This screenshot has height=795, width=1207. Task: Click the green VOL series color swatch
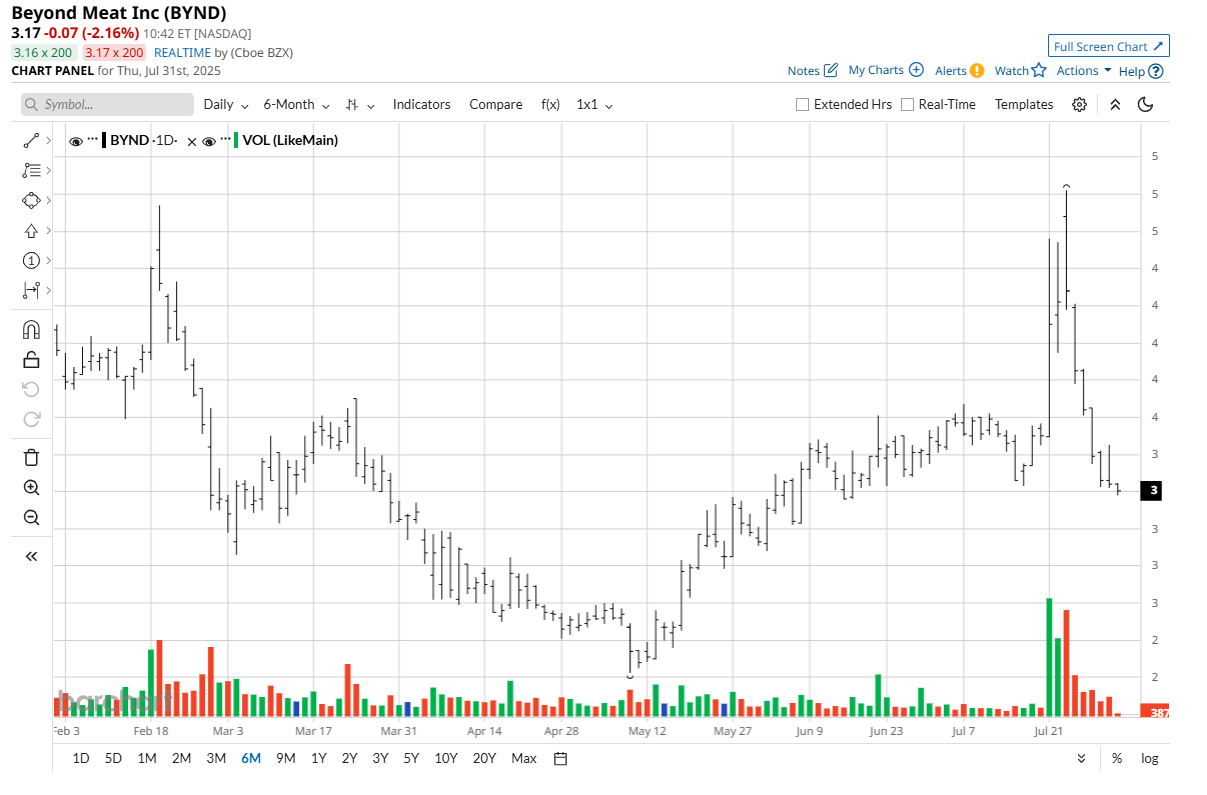pos(235,141)
